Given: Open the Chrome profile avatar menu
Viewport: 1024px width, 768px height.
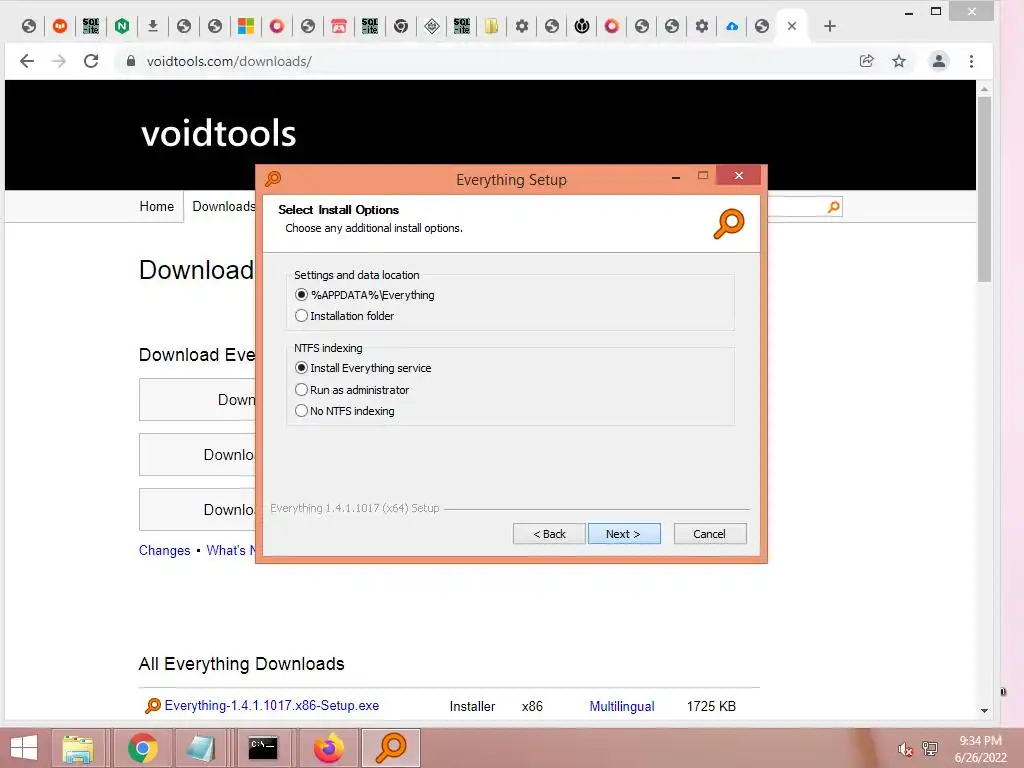Looking at the screenshot, I should 939,61.
